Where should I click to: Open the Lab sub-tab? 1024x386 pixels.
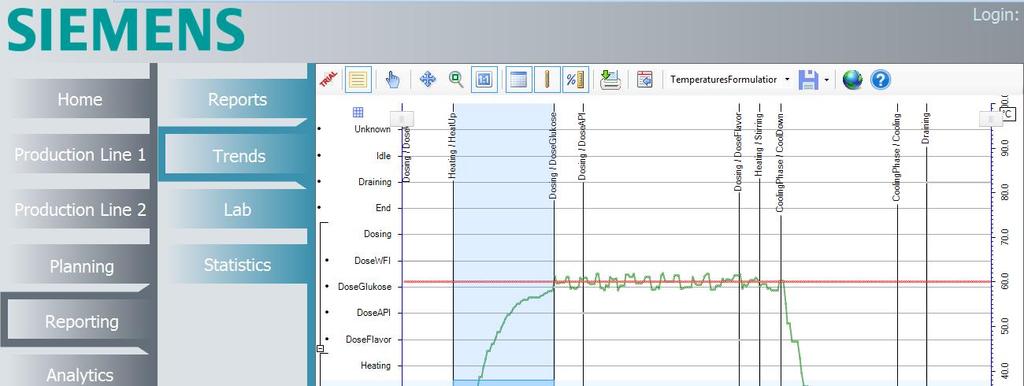click(x=237, y=210)
